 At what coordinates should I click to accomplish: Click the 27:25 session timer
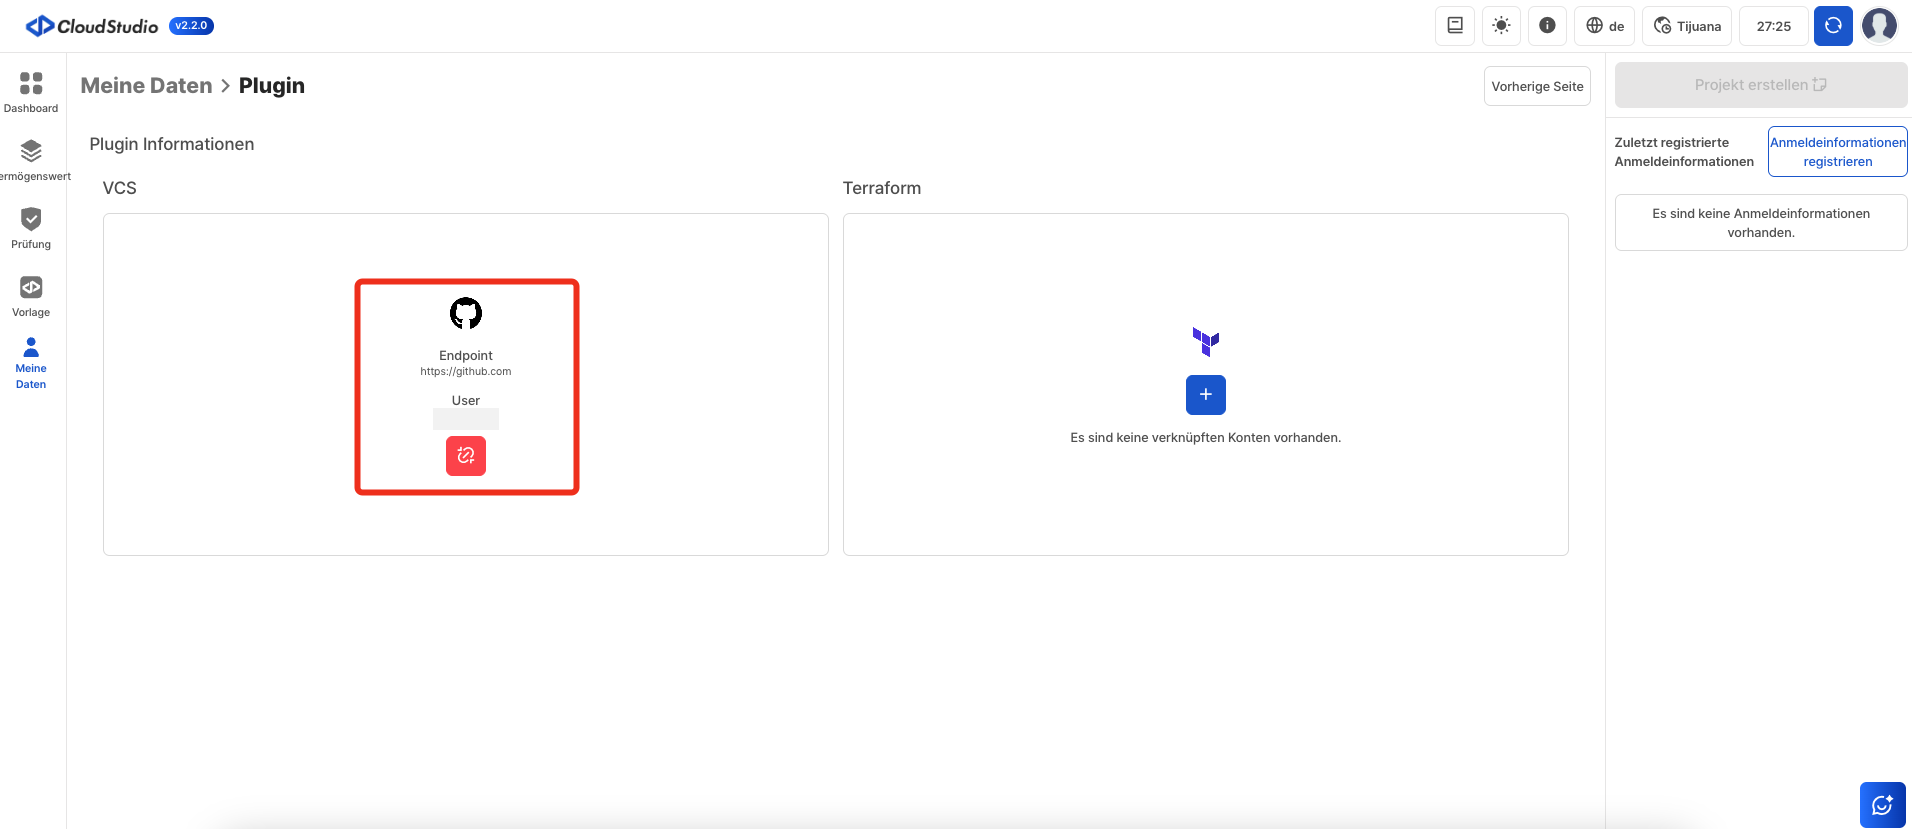1773,26
